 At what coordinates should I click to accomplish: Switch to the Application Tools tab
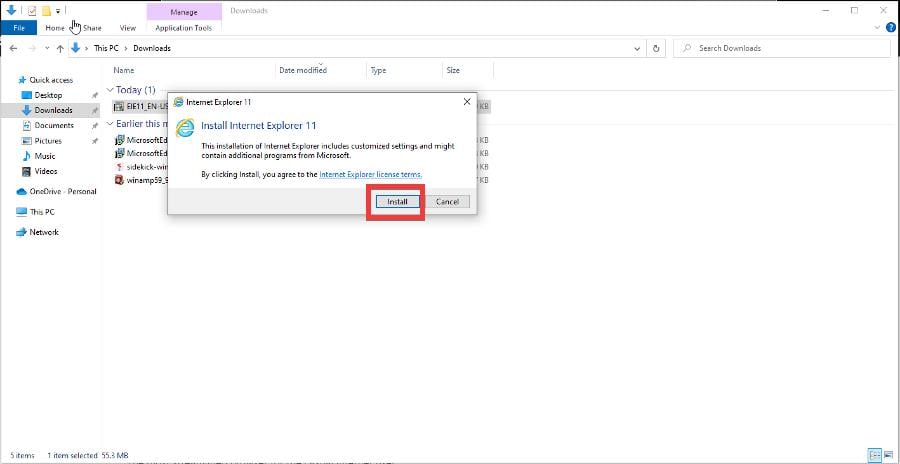coord(184,28)
